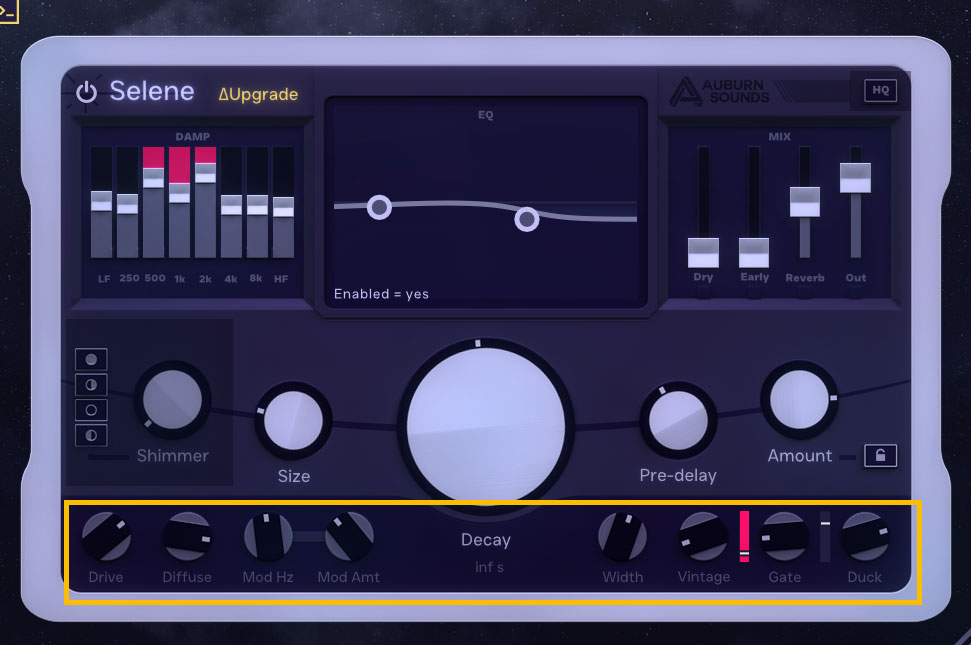This screenshot has height=645, width=971.
Task: Select the second shimmer mode icon
Action: tap(91, 384)
